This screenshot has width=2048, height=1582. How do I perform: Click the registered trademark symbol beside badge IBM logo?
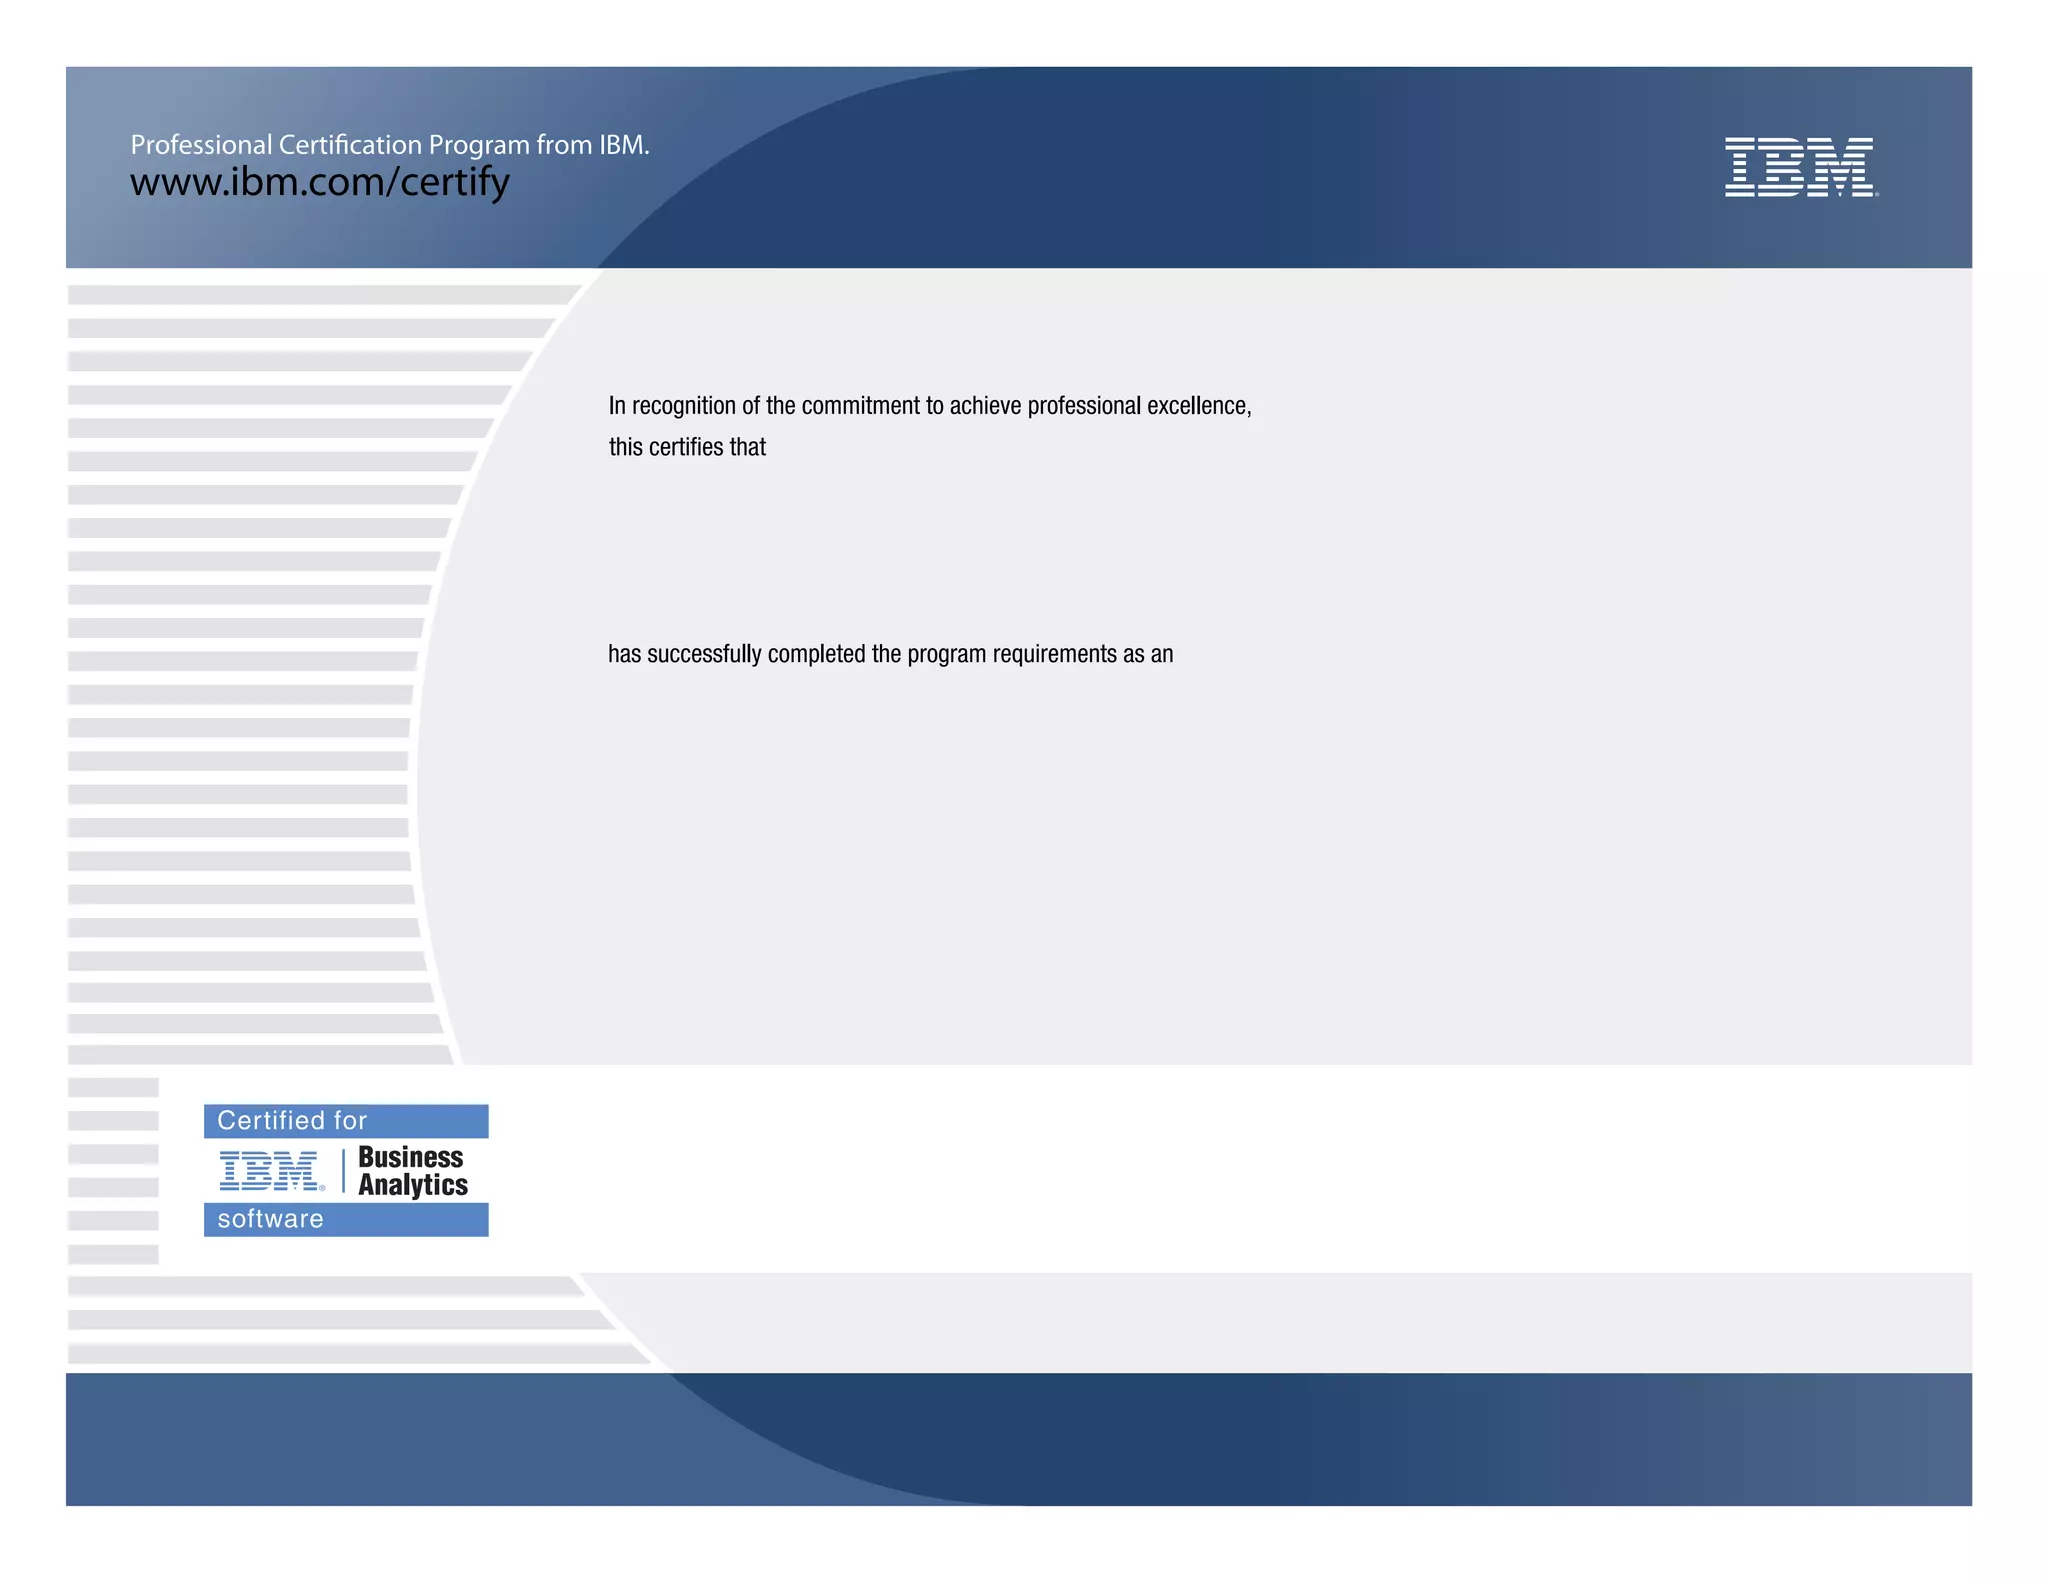(322, 1188)
